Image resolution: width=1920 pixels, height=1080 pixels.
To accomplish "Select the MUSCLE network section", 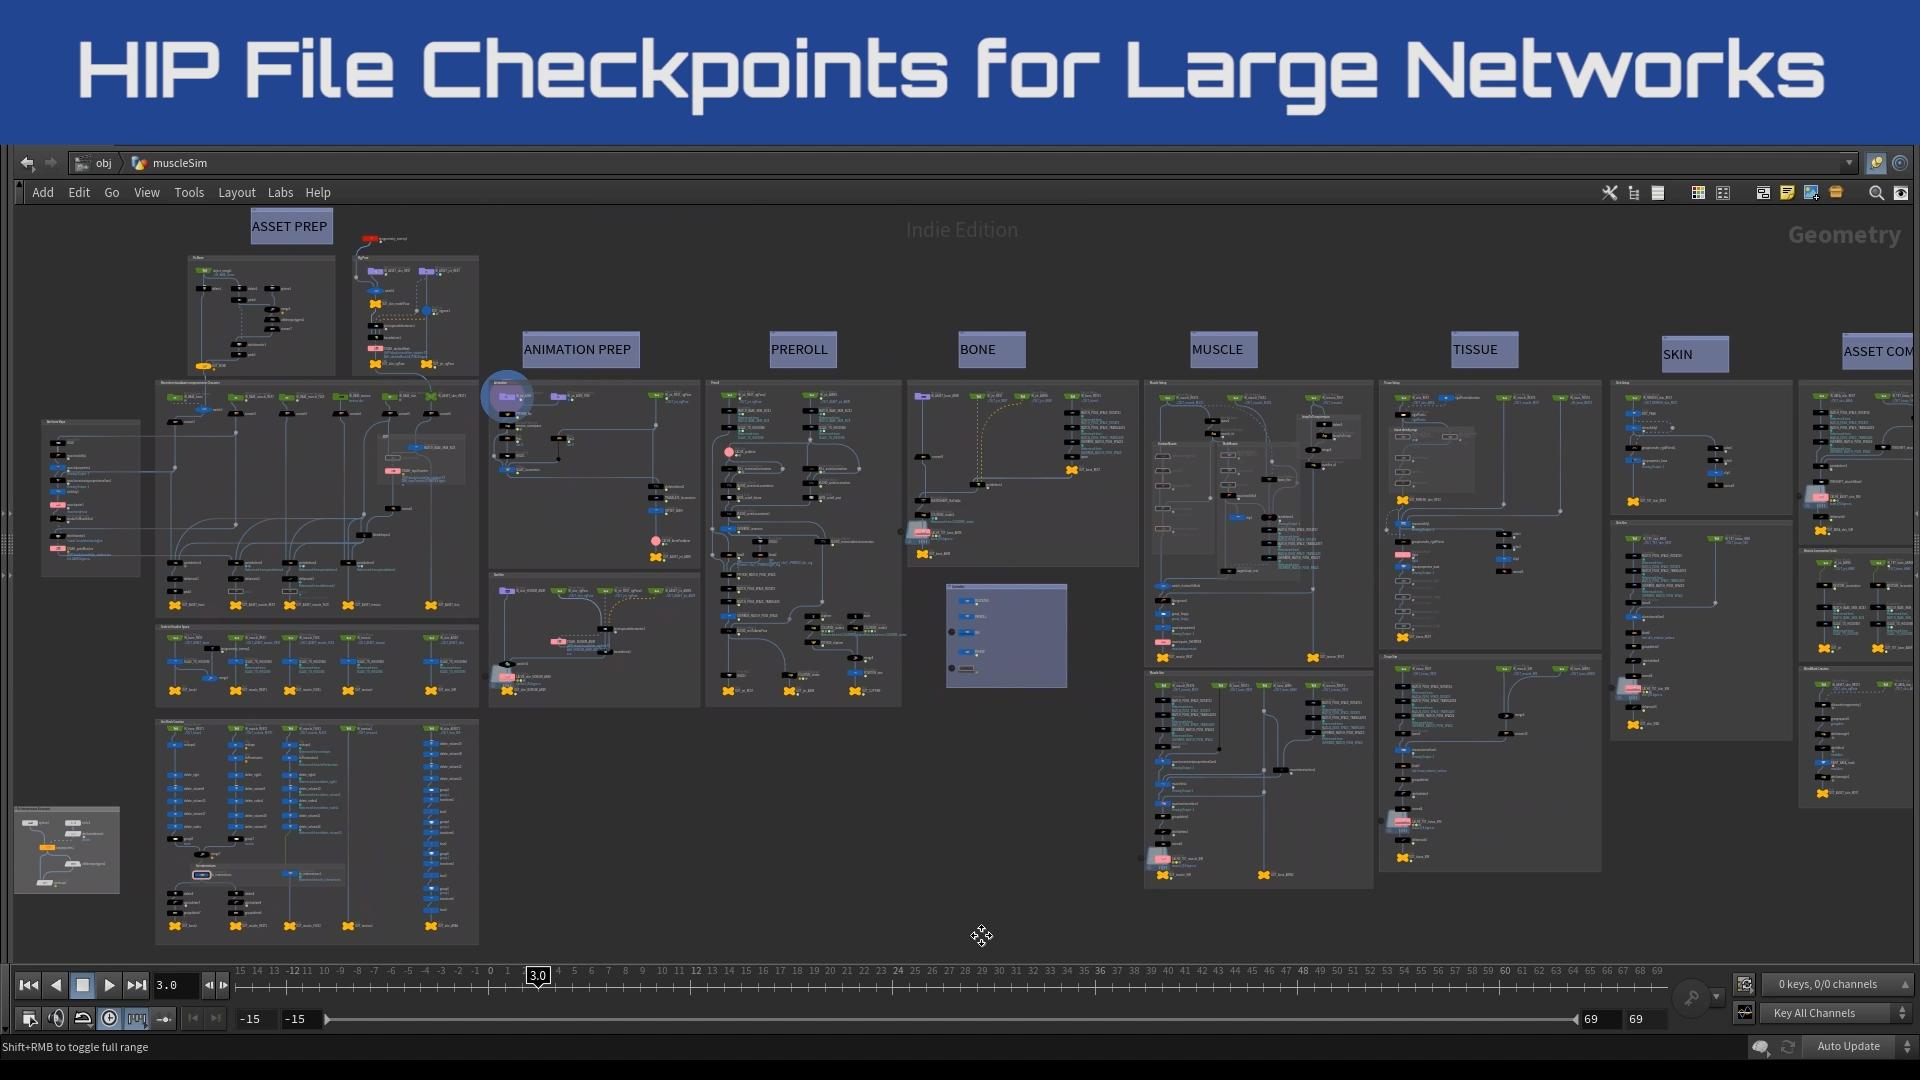I will 1217,349.
